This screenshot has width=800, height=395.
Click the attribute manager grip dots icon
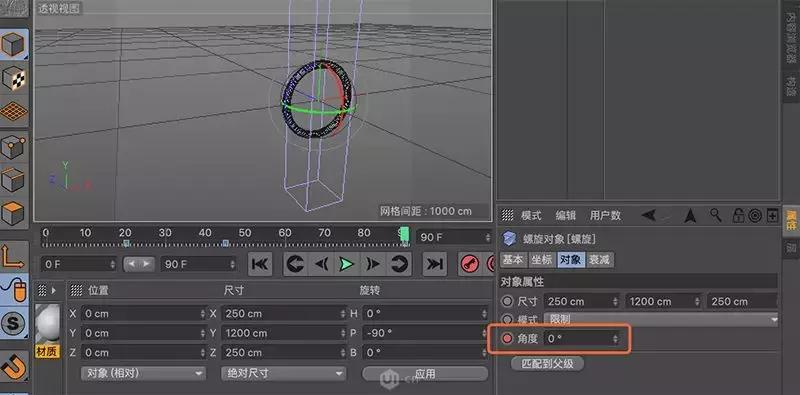tap(507, 215)
